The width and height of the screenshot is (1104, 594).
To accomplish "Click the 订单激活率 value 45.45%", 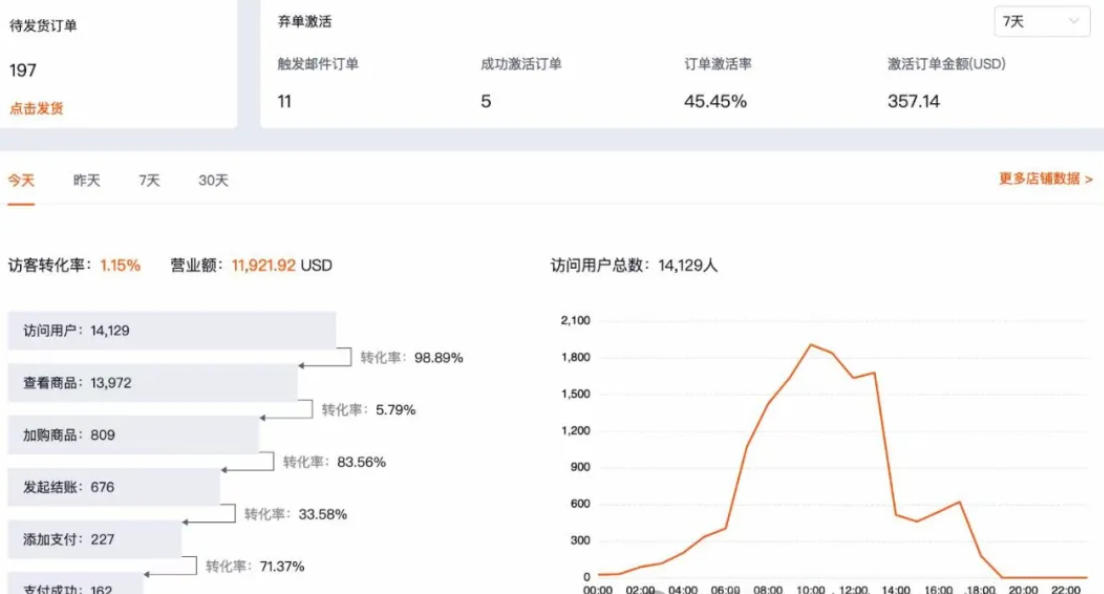I will (x=715, y=101).
